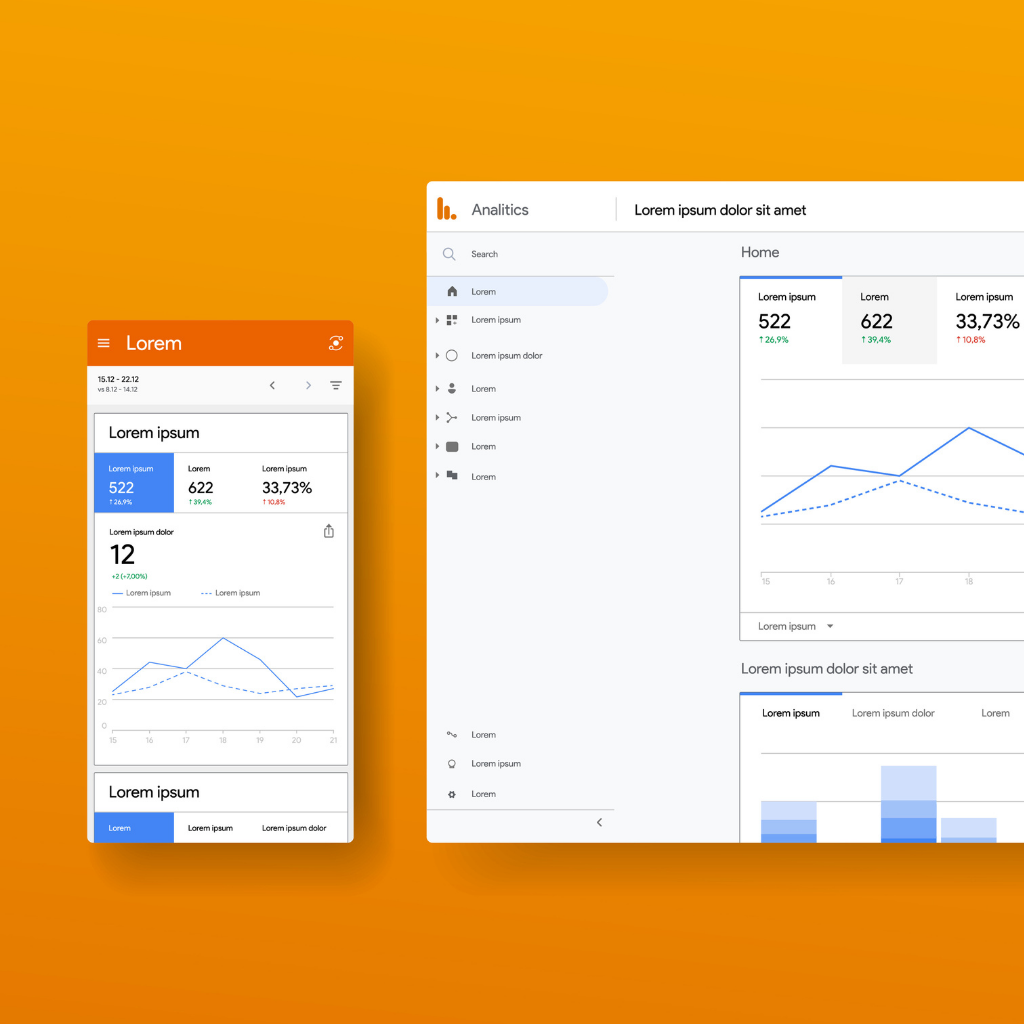This screenshot has height=1024, width=1024.
Task: Select the 622 metric card on desktop
Action: pyautogui.click(x=889, y=320)
